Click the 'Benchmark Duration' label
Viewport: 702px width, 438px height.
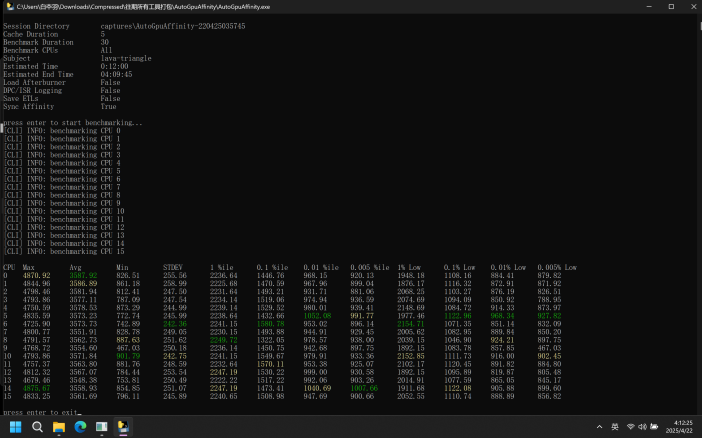pyautogui.click(x=38, y=42)
